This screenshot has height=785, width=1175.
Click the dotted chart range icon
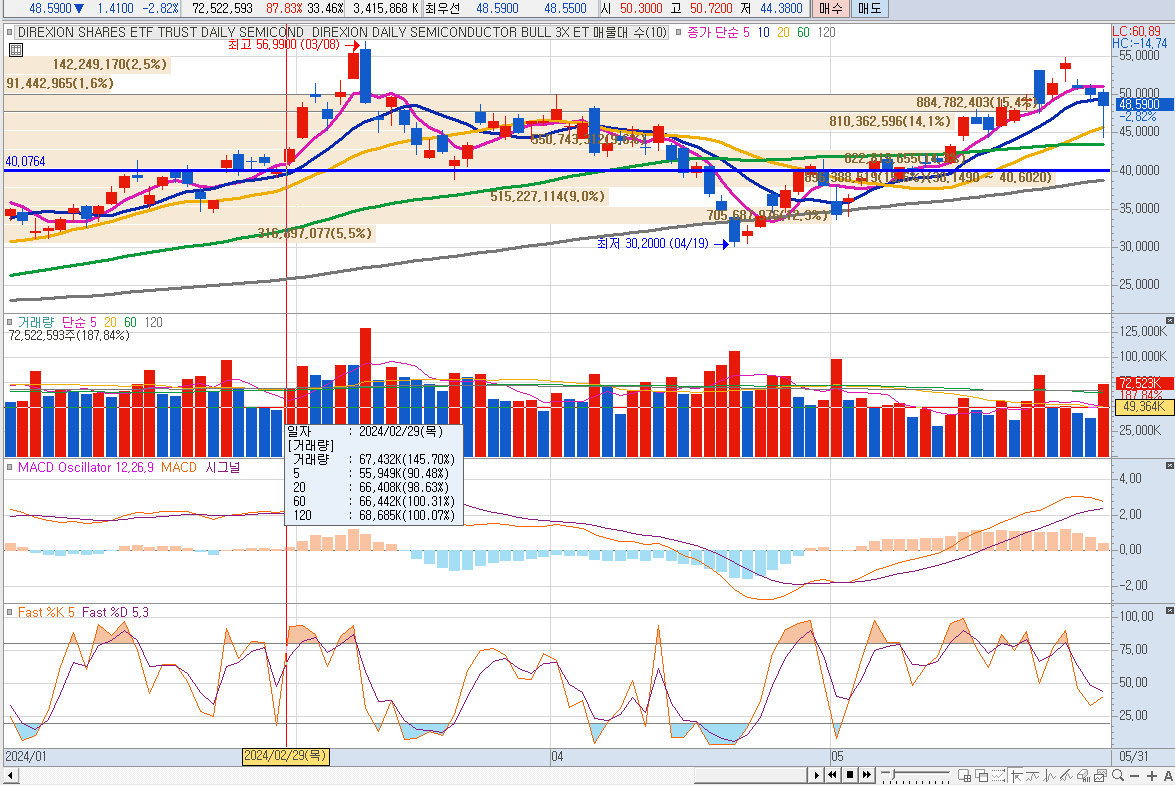click(x=998, y=775)
